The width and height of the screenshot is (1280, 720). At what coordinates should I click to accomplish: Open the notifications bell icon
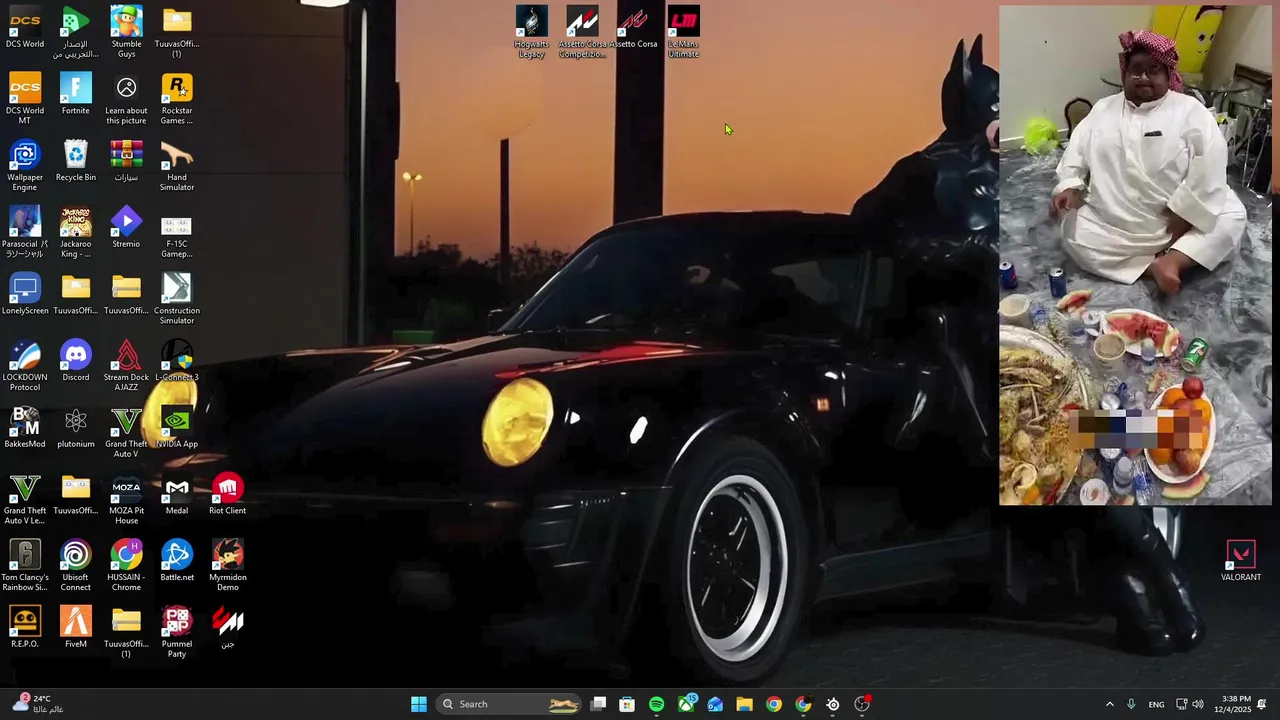click(1262, 704)
